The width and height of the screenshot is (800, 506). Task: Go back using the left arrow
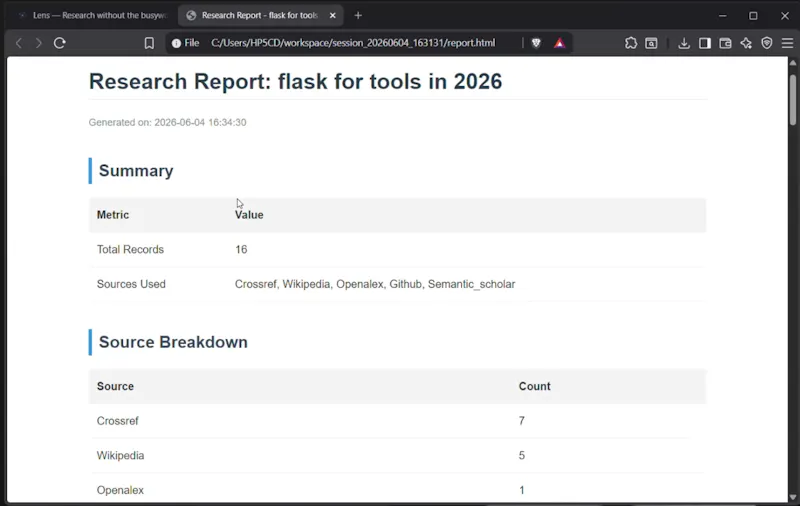[x=19, y=43]
